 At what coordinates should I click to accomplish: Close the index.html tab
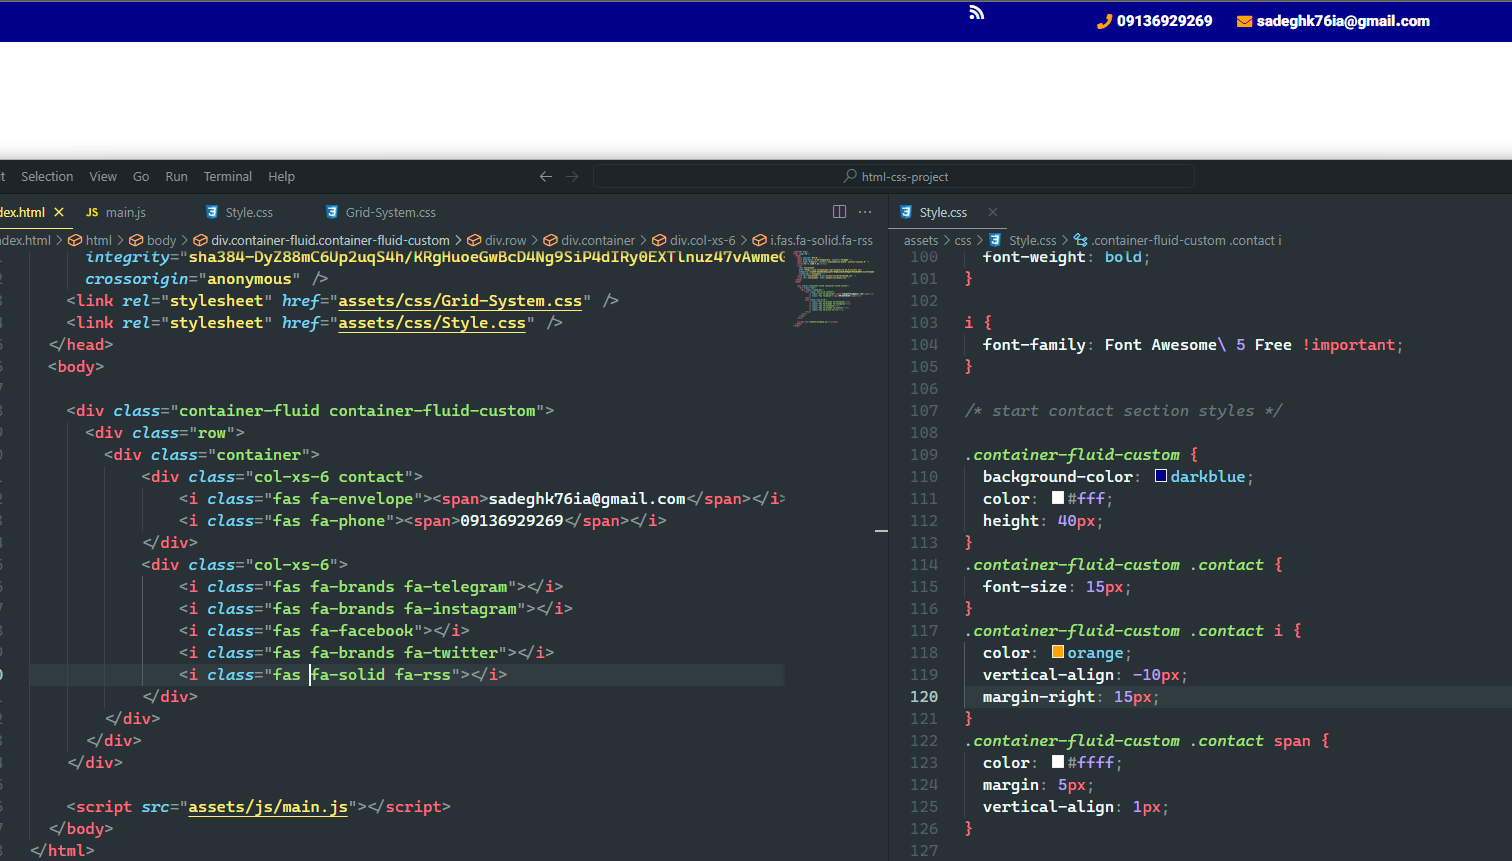[x=59, y=212]
